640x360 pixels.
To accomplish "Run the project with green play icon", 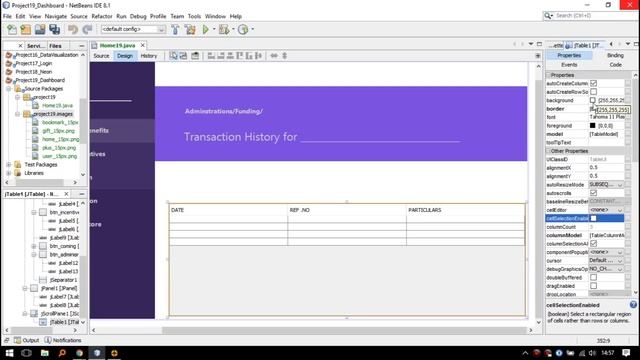I will (206, 29).
